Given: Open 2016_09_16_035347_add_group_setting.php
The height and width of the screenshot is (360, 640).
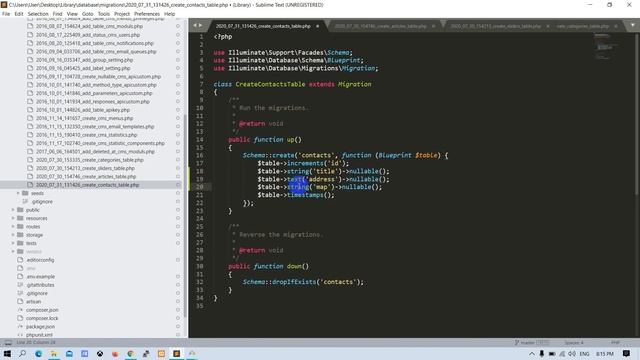Looking at the screenshot, I should (x=84, y=60).
